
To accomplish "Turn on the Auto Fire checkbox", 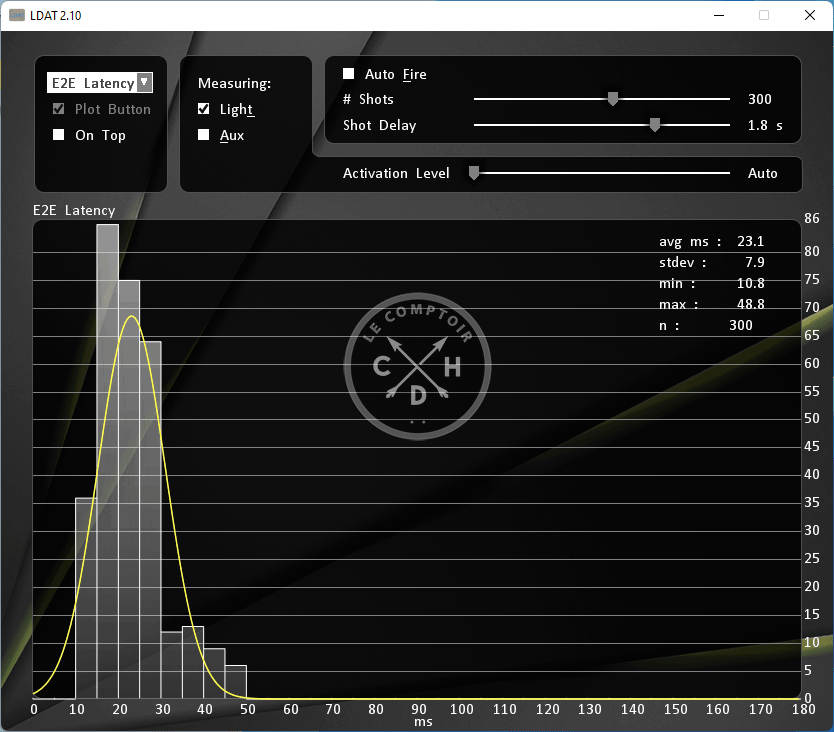I will click(349, 74).
